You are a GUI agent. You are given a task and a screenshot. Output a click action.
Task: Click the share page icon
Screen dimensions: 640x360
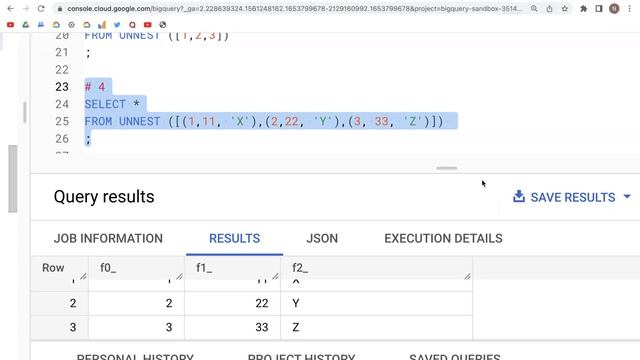pyautogui.click(x=549, y=9)
